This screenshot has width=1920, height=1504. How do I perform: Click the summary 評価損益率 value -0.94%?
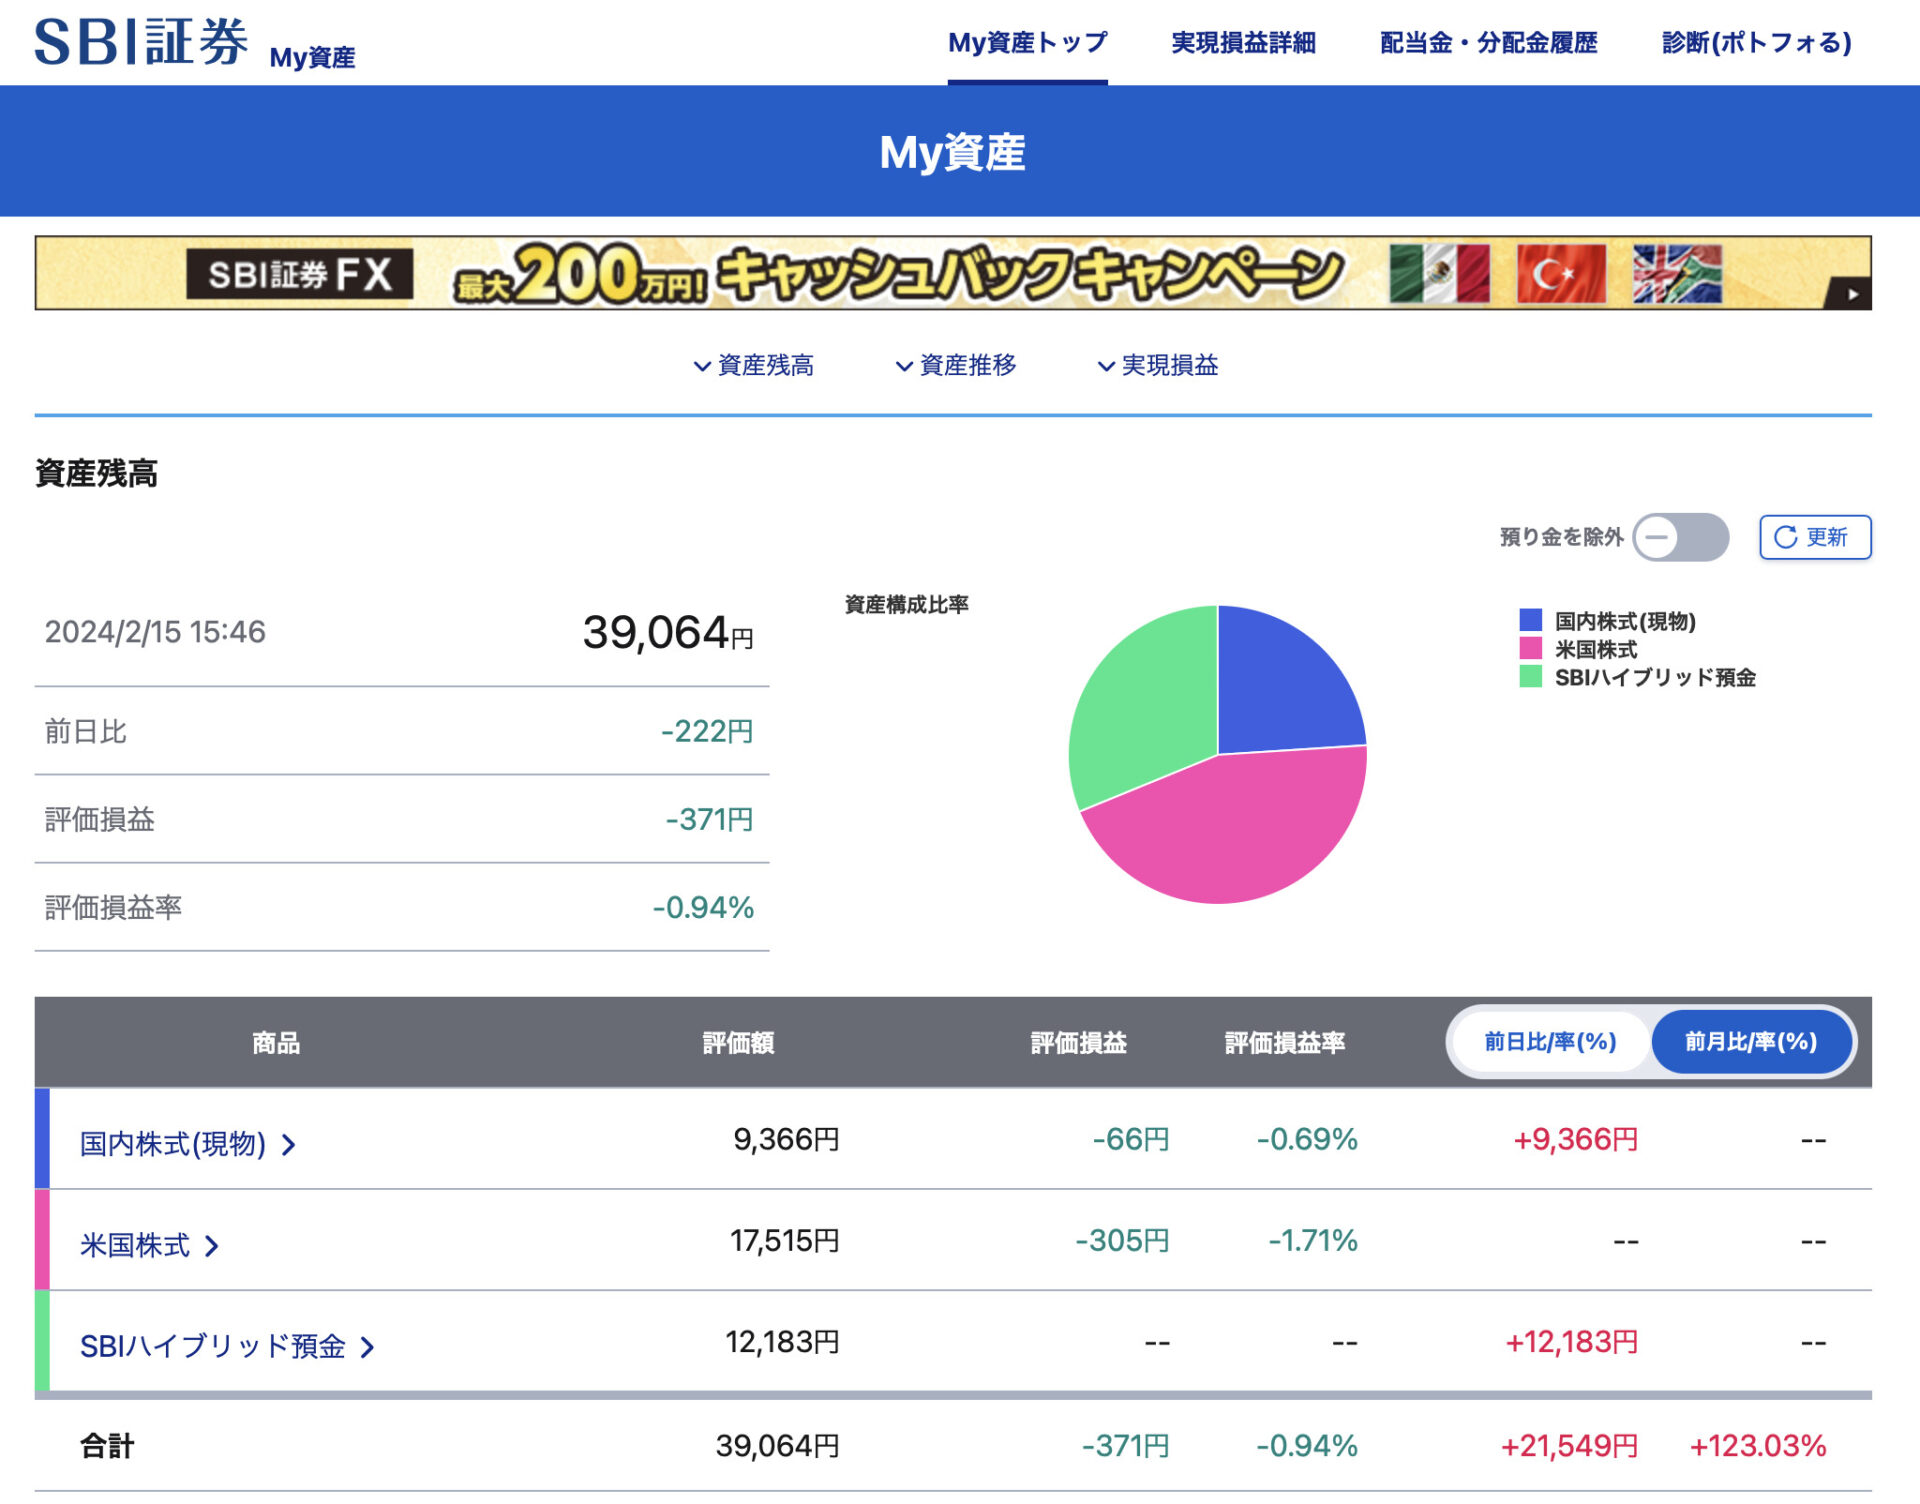pyautogui.click(x=703, y=907)
